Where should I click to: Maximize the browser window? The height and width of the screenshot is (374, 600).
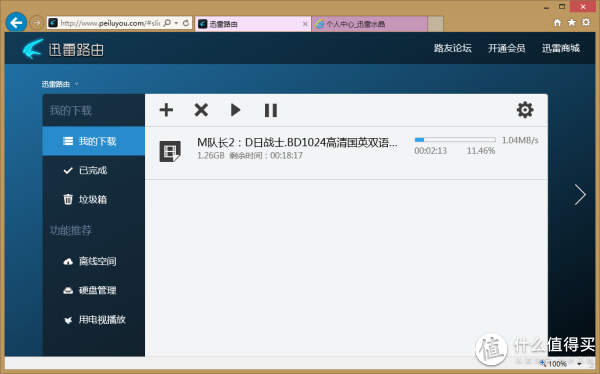pos(562,7)
